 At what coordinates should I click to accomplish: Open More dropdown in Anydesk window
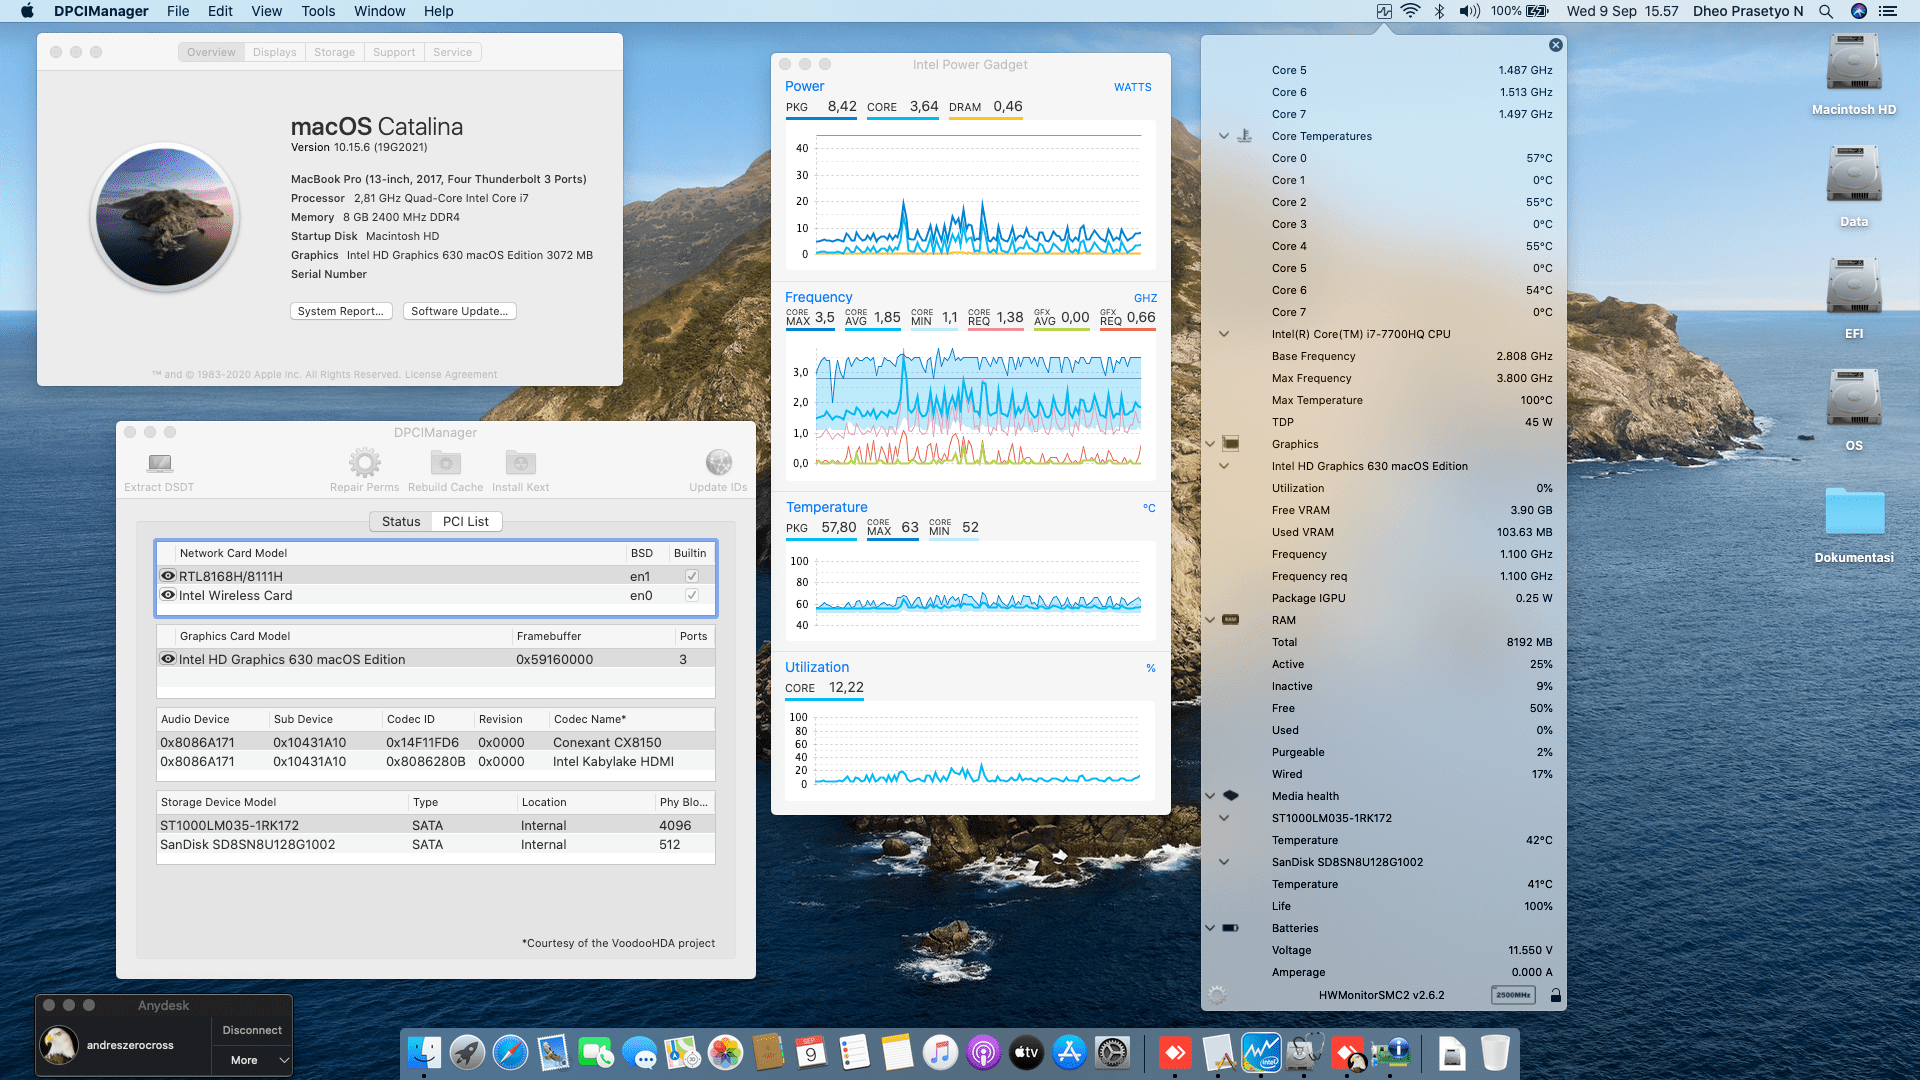tap(252, 1060)
